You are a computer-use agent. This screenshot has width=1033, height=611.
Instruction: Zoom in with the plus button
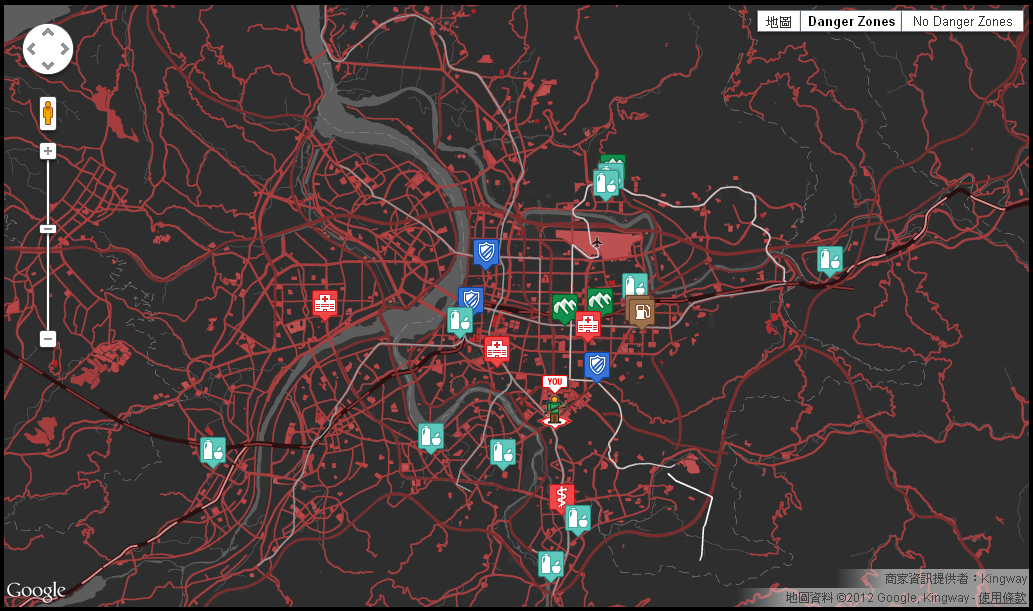[47, 151]
